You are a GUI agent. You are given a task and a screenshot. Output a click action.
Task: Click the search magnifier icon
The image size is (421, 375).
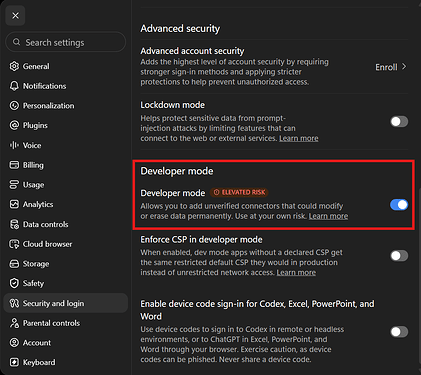(16, 42)
